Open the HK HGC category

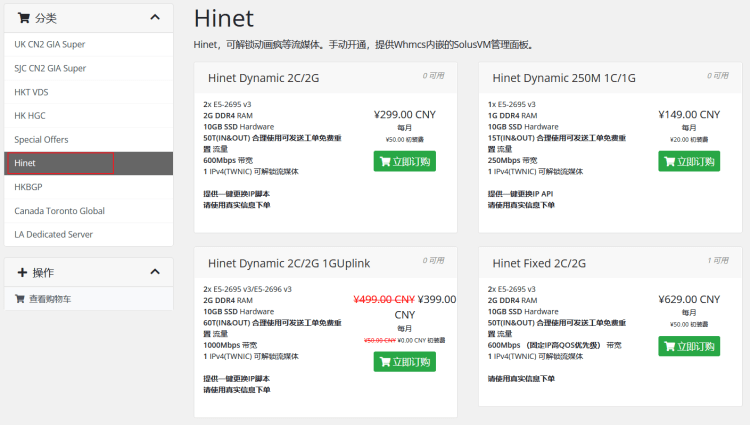coord(88,116)
